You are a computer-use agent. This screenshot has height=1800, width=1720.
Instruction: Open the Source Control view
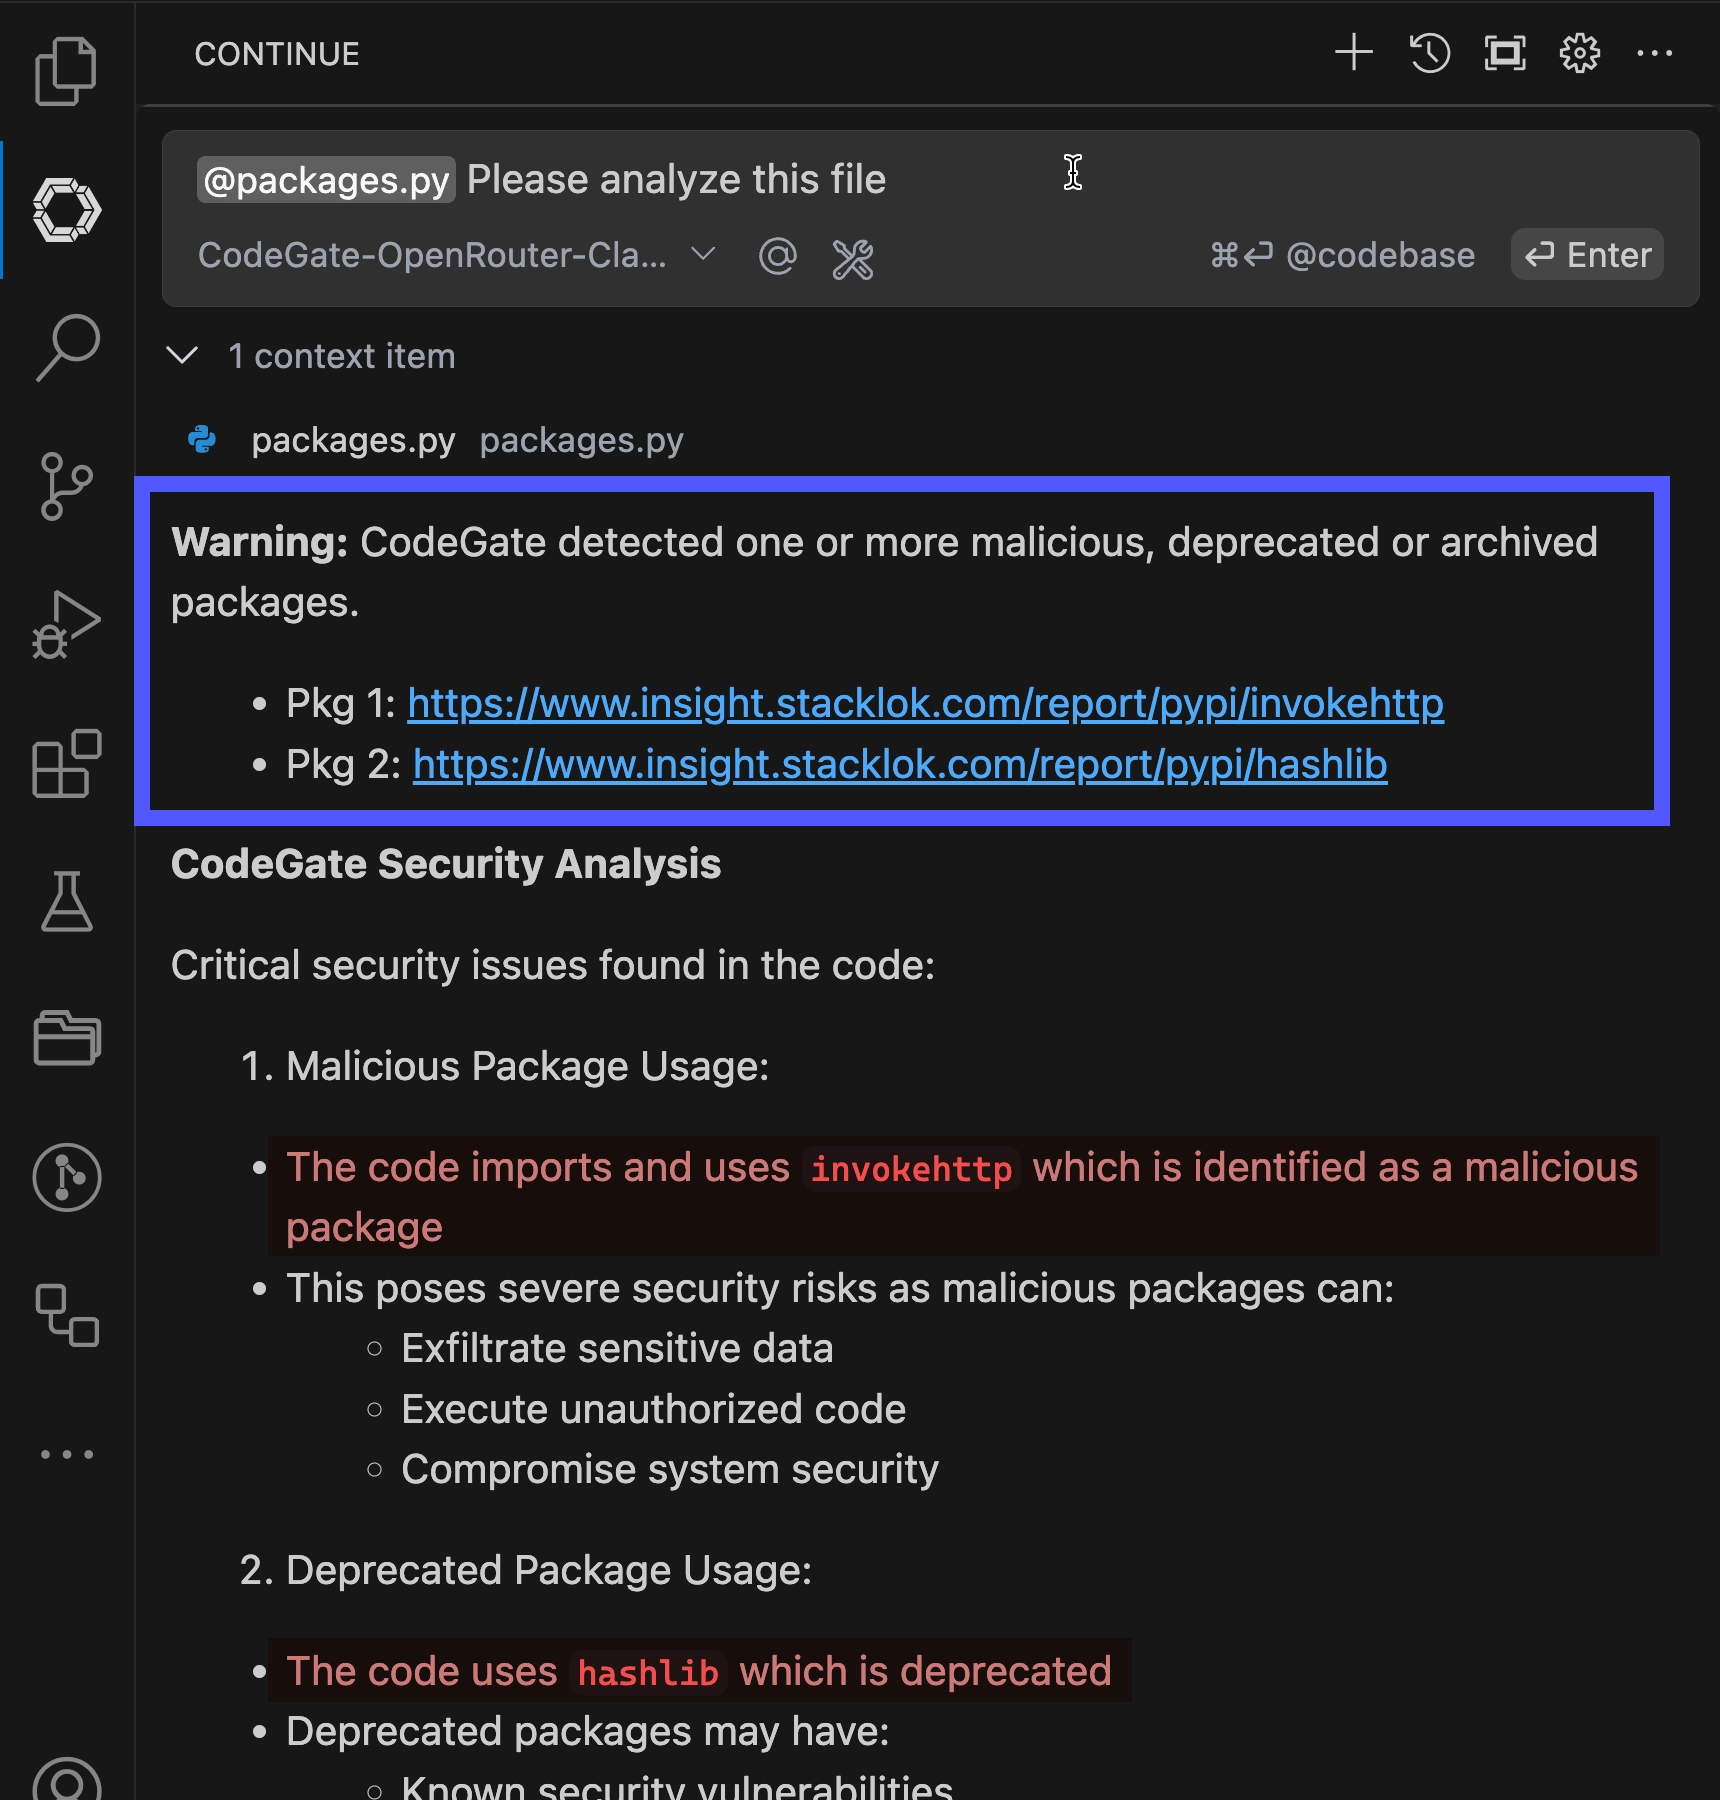66,486
